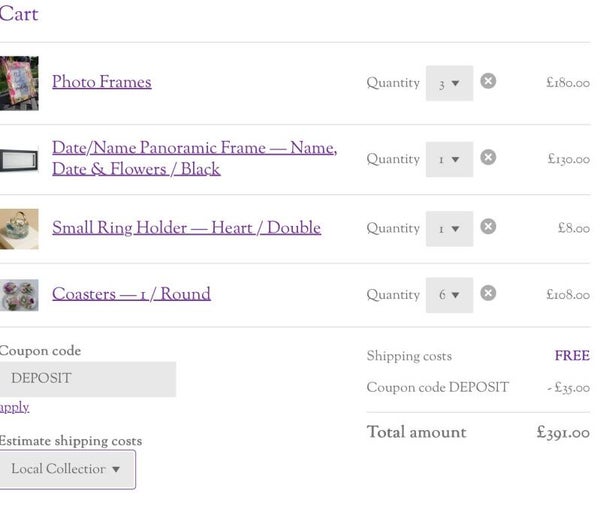View the Photo Frames thumbnail image
The image size is (600, 512).
click(19, 83)
